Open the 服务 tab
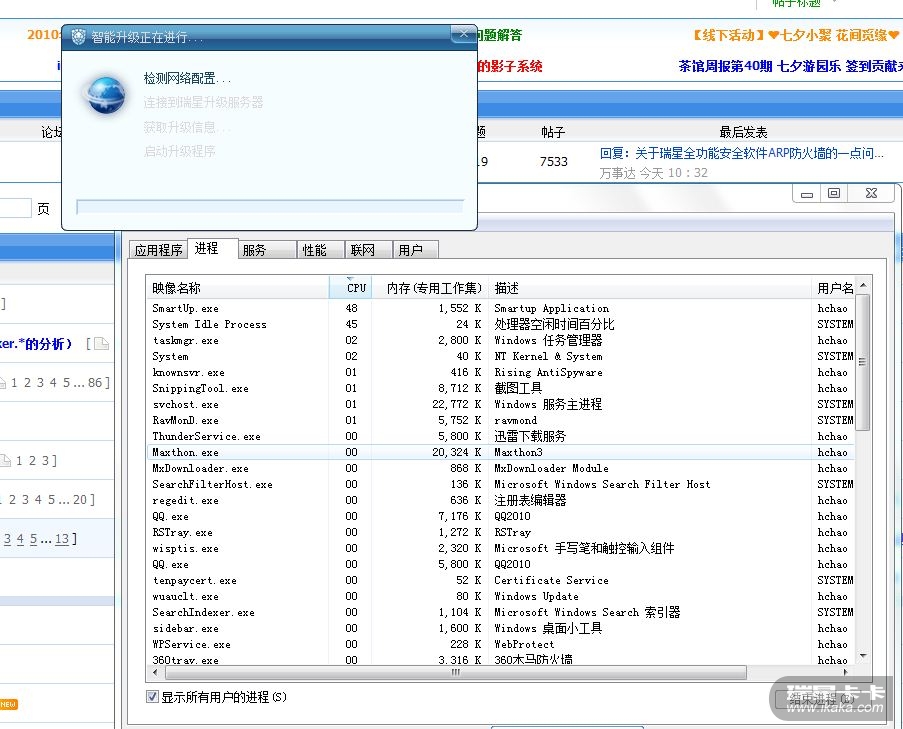 [x=266, y=250]
